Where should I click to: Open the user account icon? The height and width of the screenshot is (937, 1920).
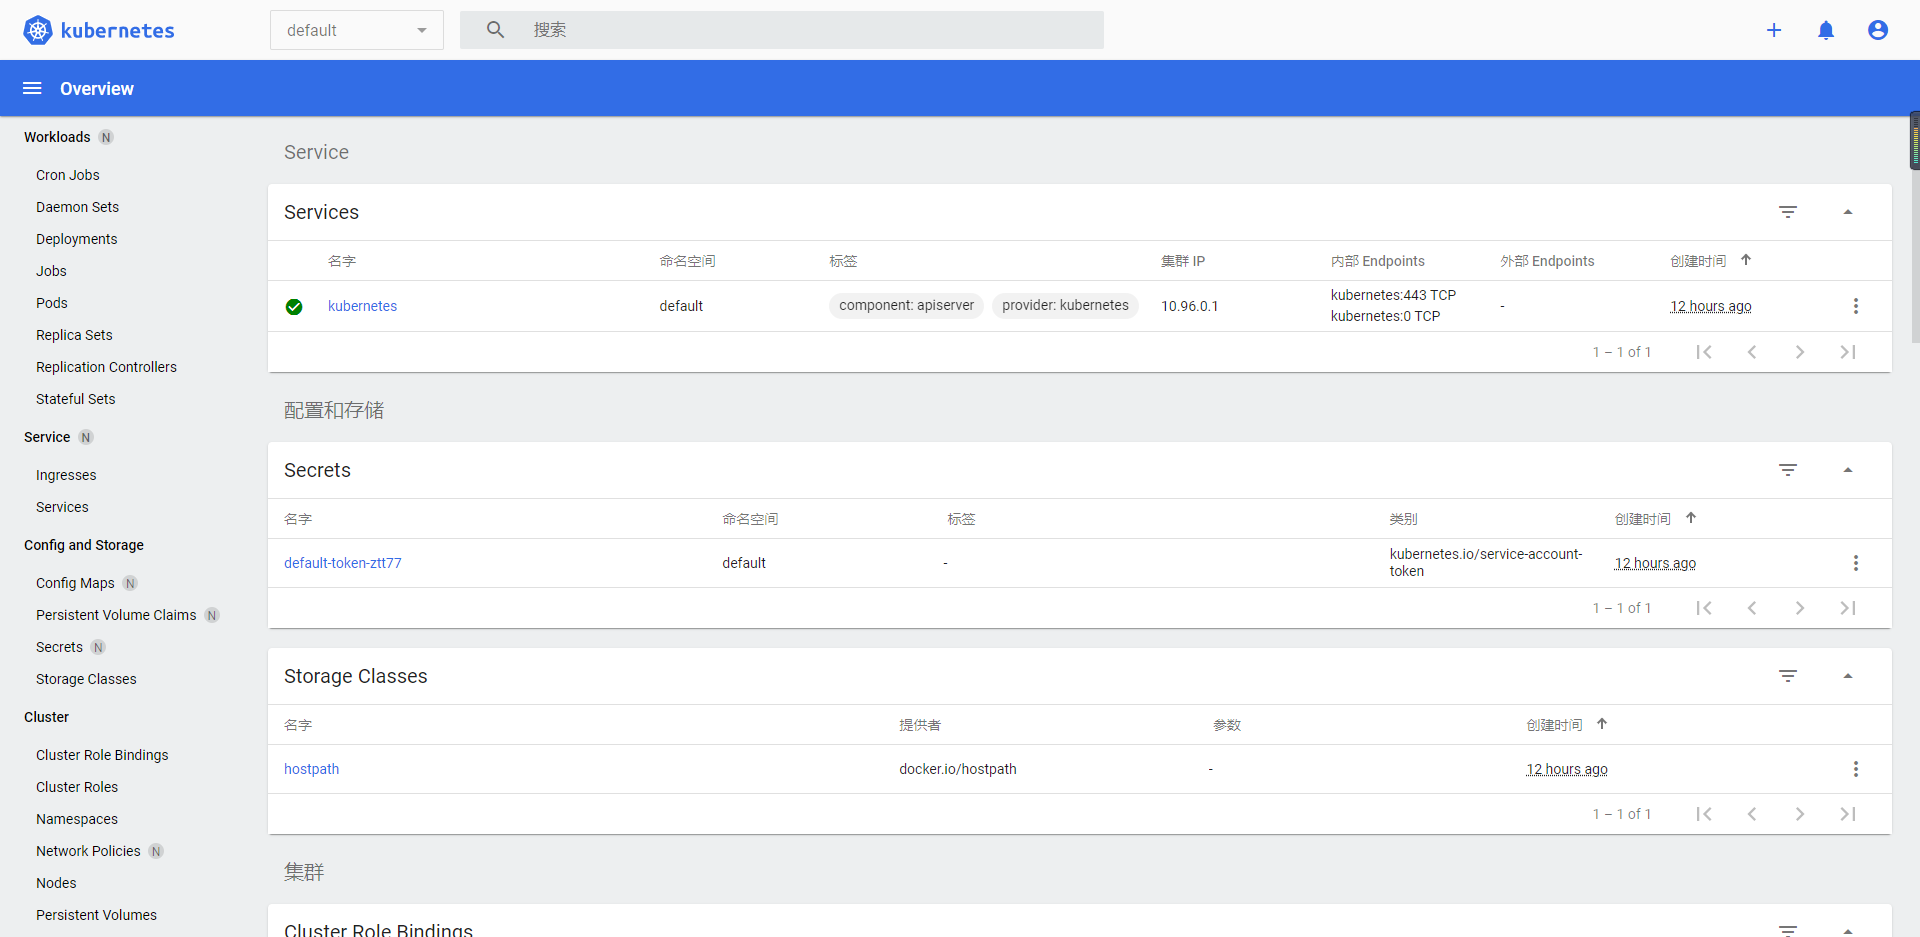pyautogui.click(x=1878, y=30)
